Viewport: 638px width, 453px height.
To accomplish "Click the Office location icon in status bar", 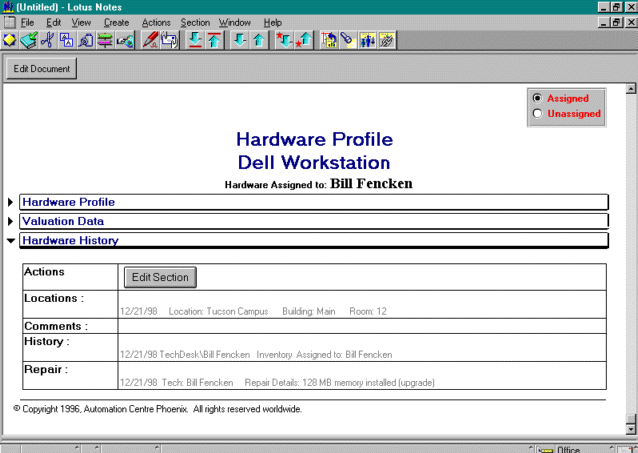I will coord(545,450).
